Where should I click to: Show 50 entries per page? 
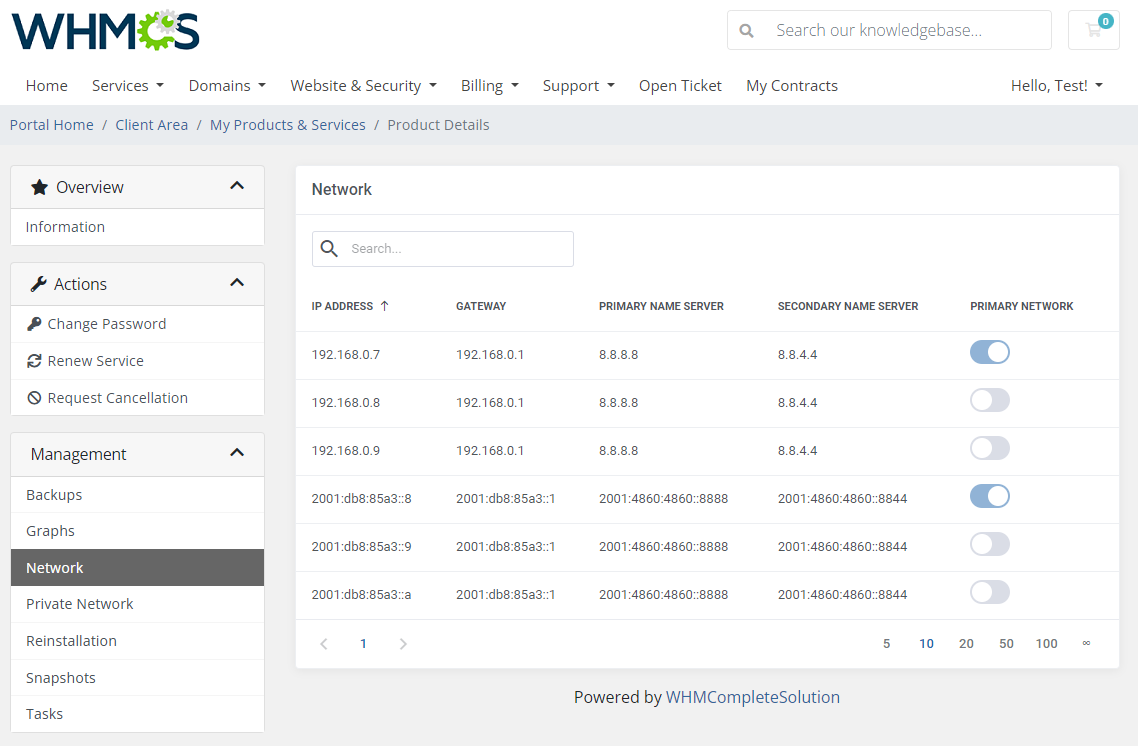point(1006,644)
